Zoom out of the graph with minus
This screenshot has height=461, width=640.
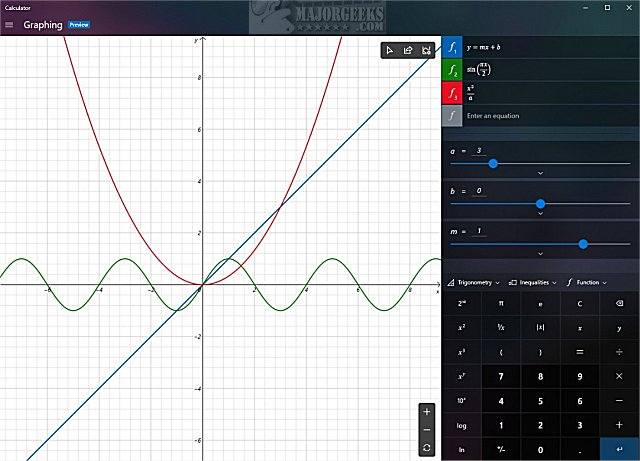click(x=427, y=430)
